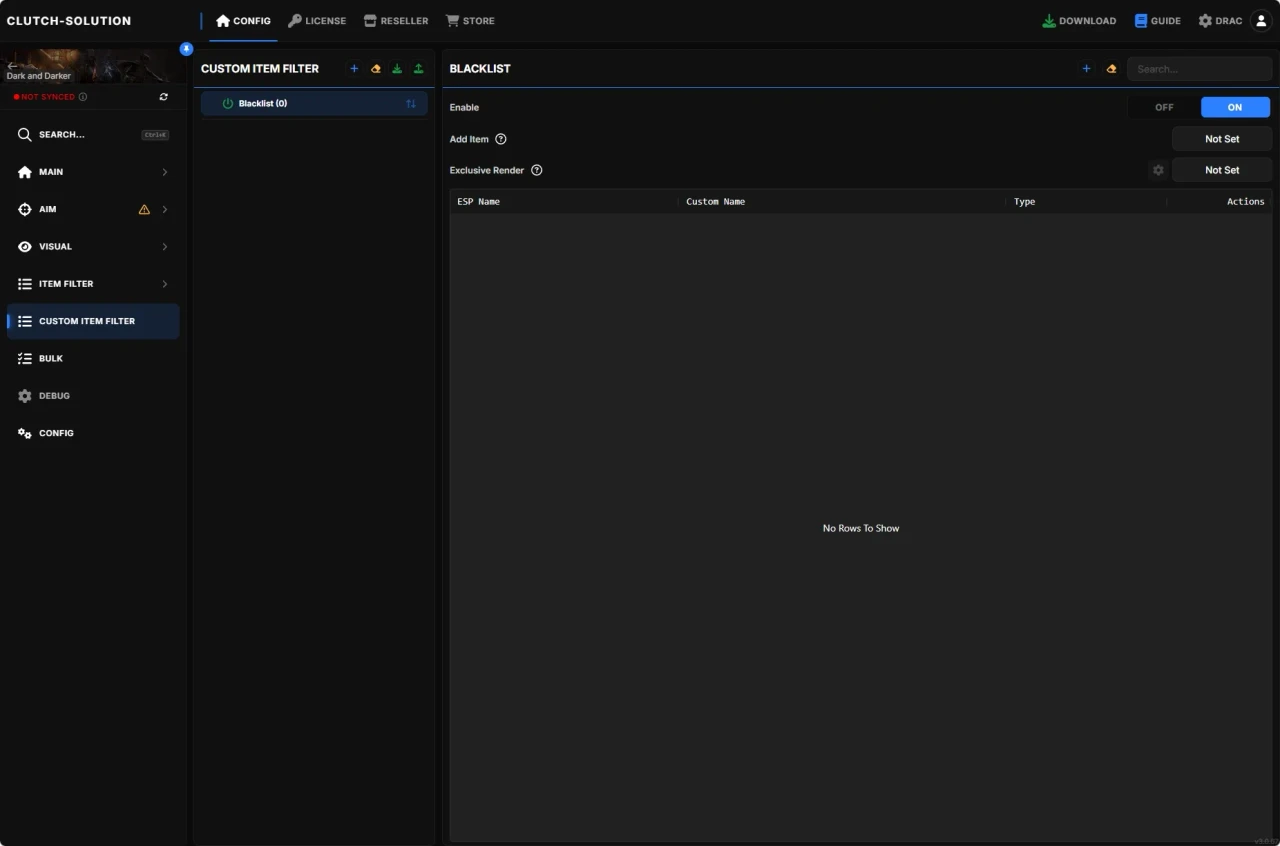Click the info icon beside NOT SYNCED
The width and height of the screenshot is (1280, 846).
pos(83,97)
